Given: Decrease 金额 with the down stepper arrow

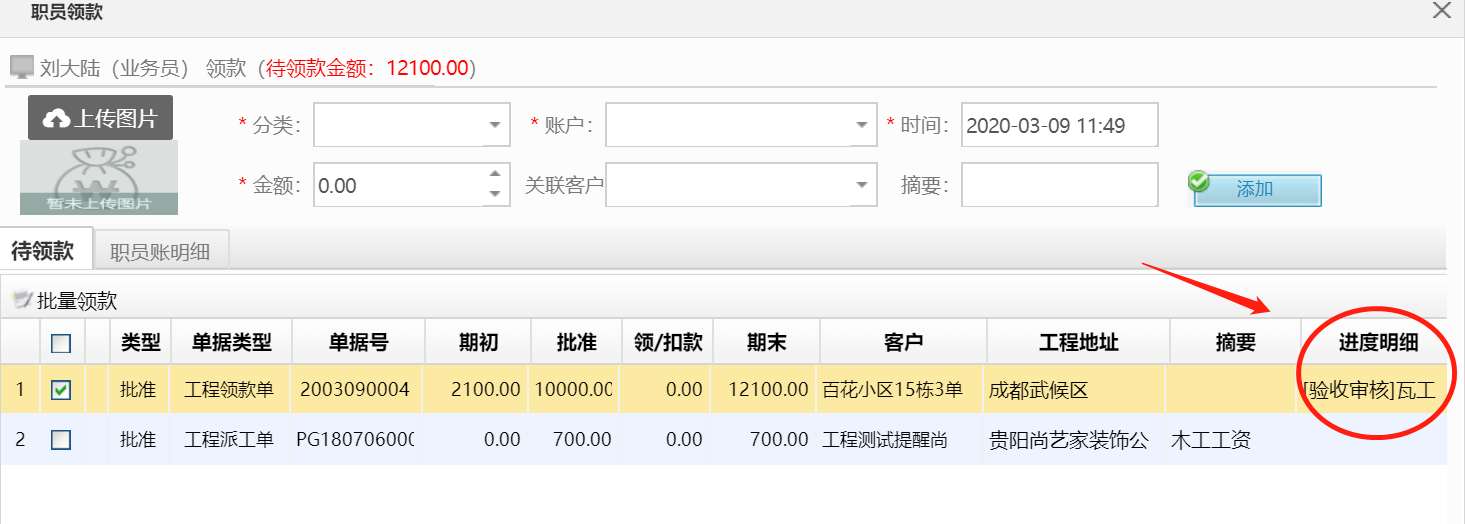Looking at the screenshot, I should [494, 195].
